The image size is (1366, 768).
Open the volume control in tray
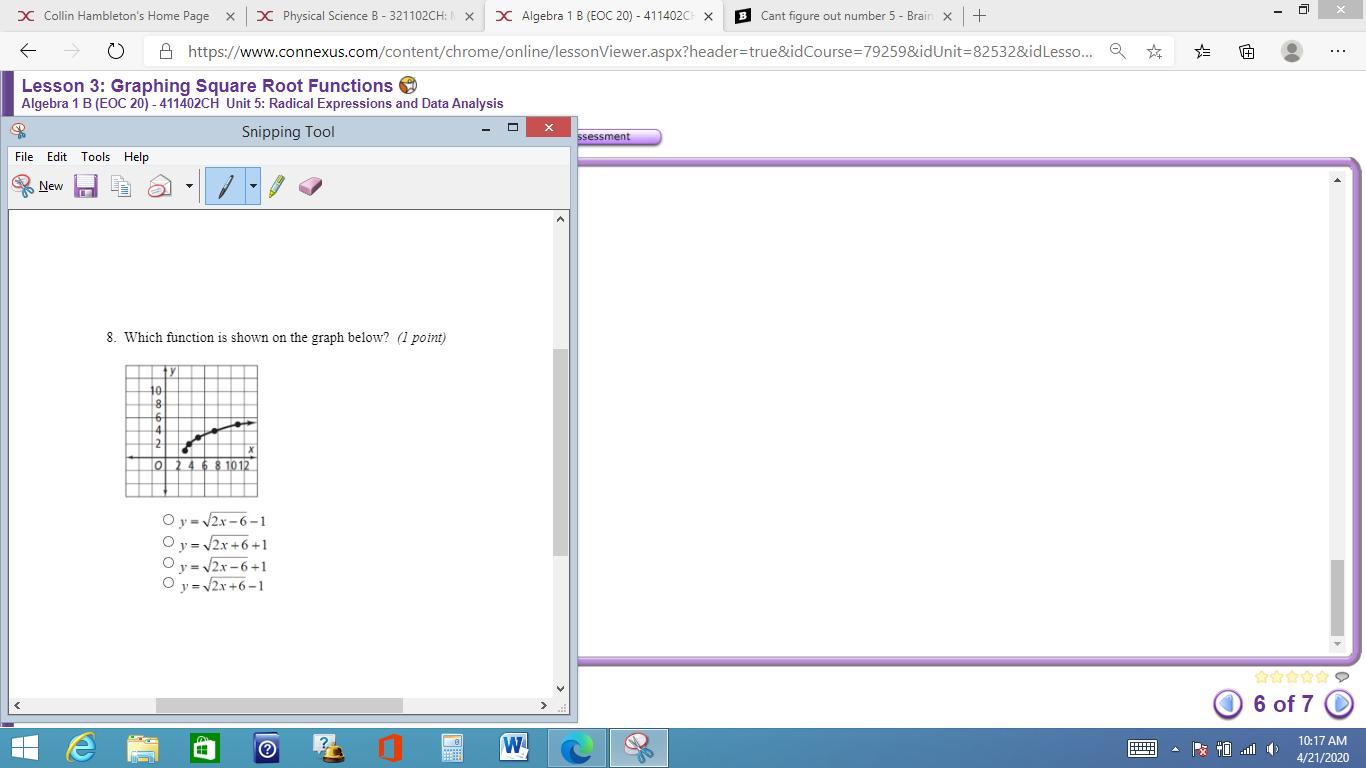pos(1272,748)
